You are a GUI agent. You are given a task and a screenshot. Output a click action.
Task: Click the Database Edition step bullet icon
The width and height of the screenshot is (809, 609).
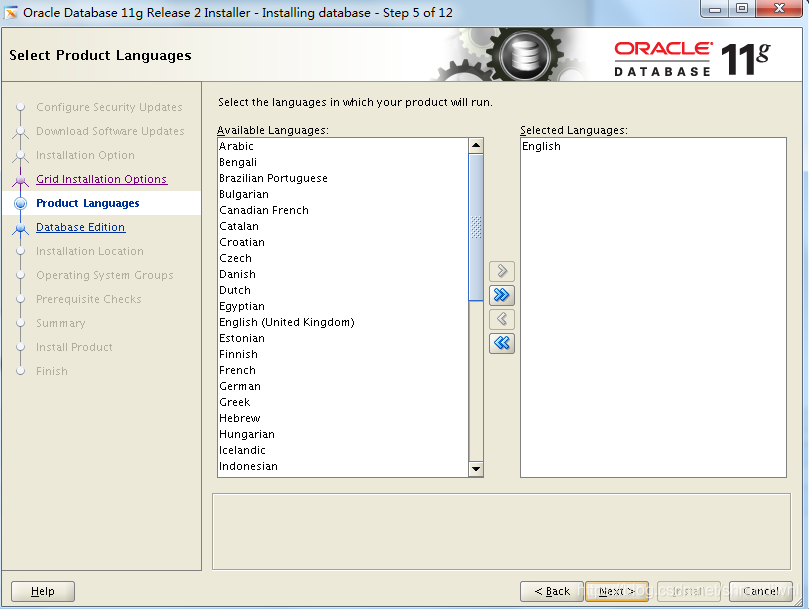20,228
